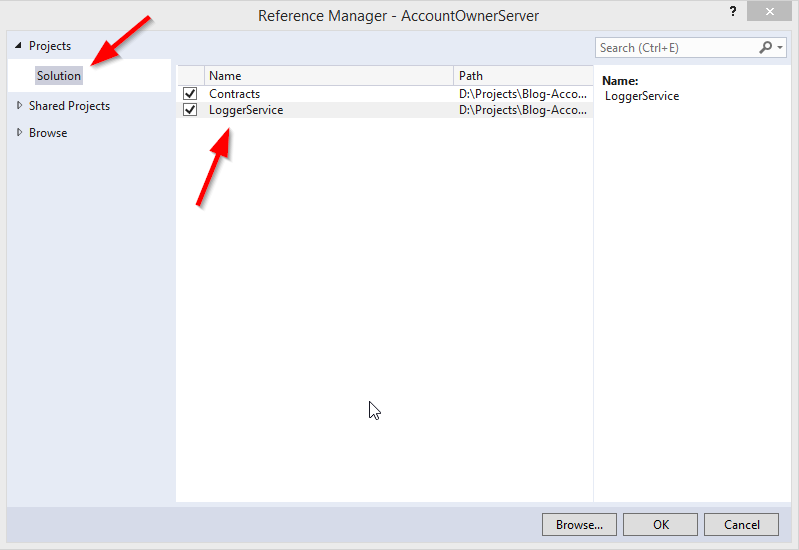
Task: Expand the Shared Projects section
Action: point(18,105)
